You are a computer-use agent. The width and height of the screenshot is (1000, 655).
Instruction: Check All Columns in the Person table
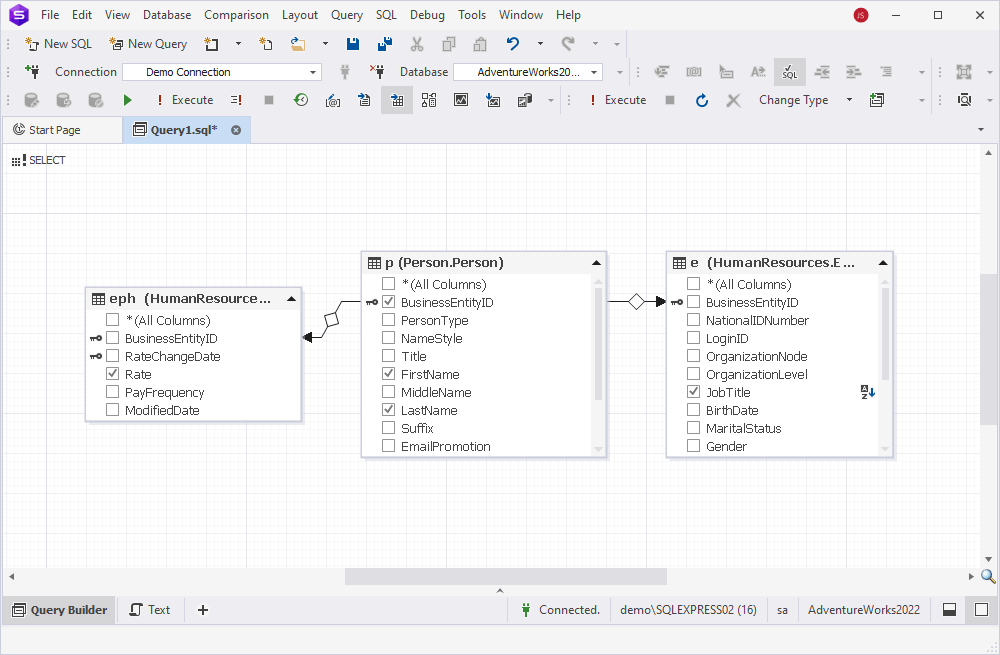click(388, 284)
